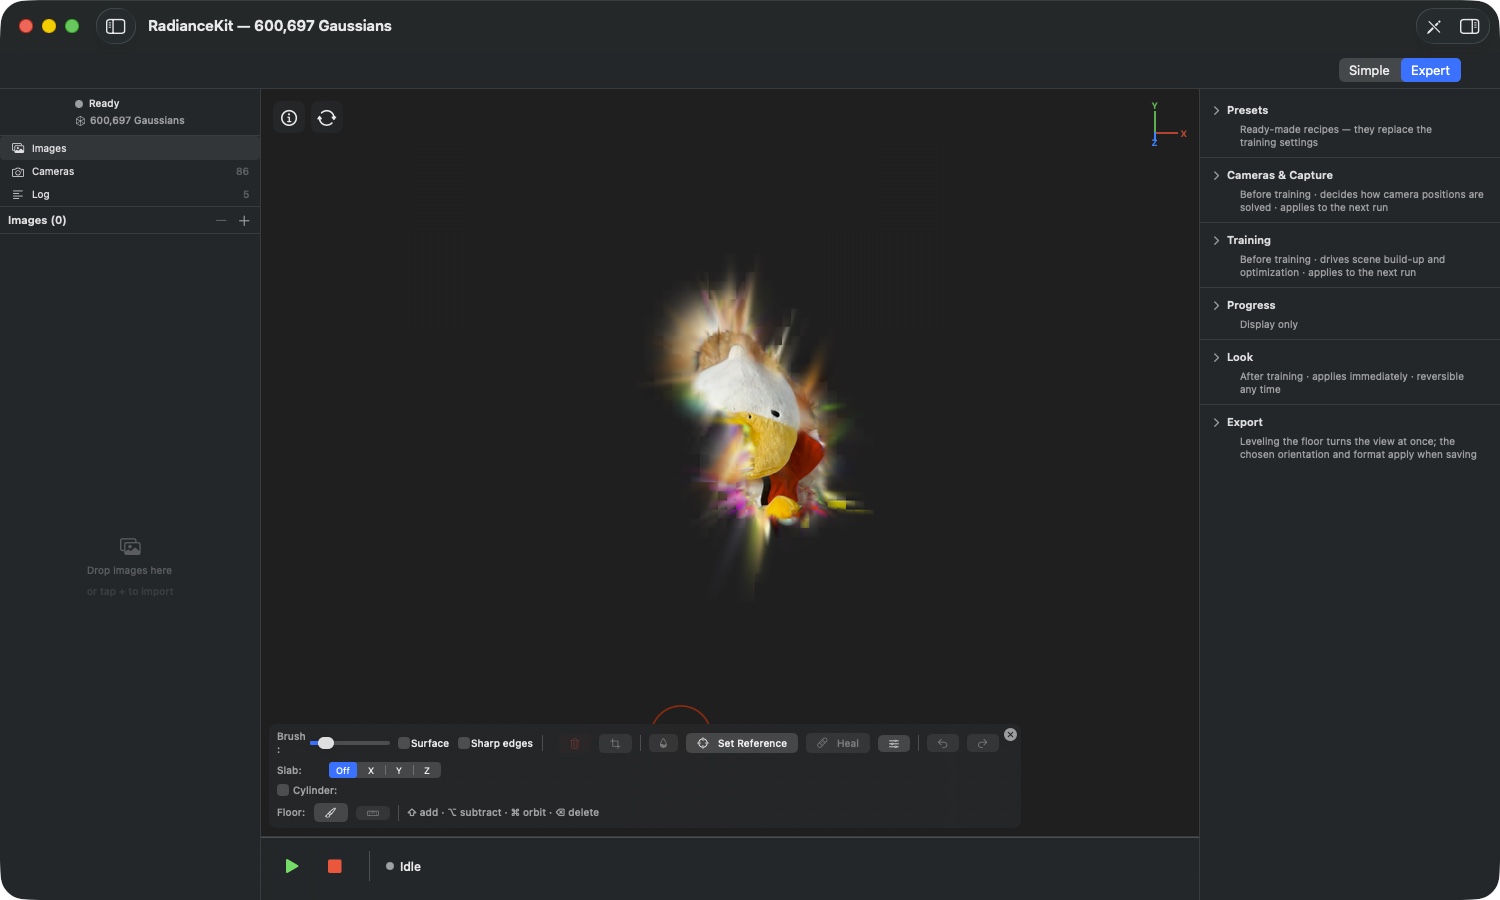Click the 'Ready' status label
Image resolution: width=1500 pixels, height=900 pixels.
tap(104, 104)
